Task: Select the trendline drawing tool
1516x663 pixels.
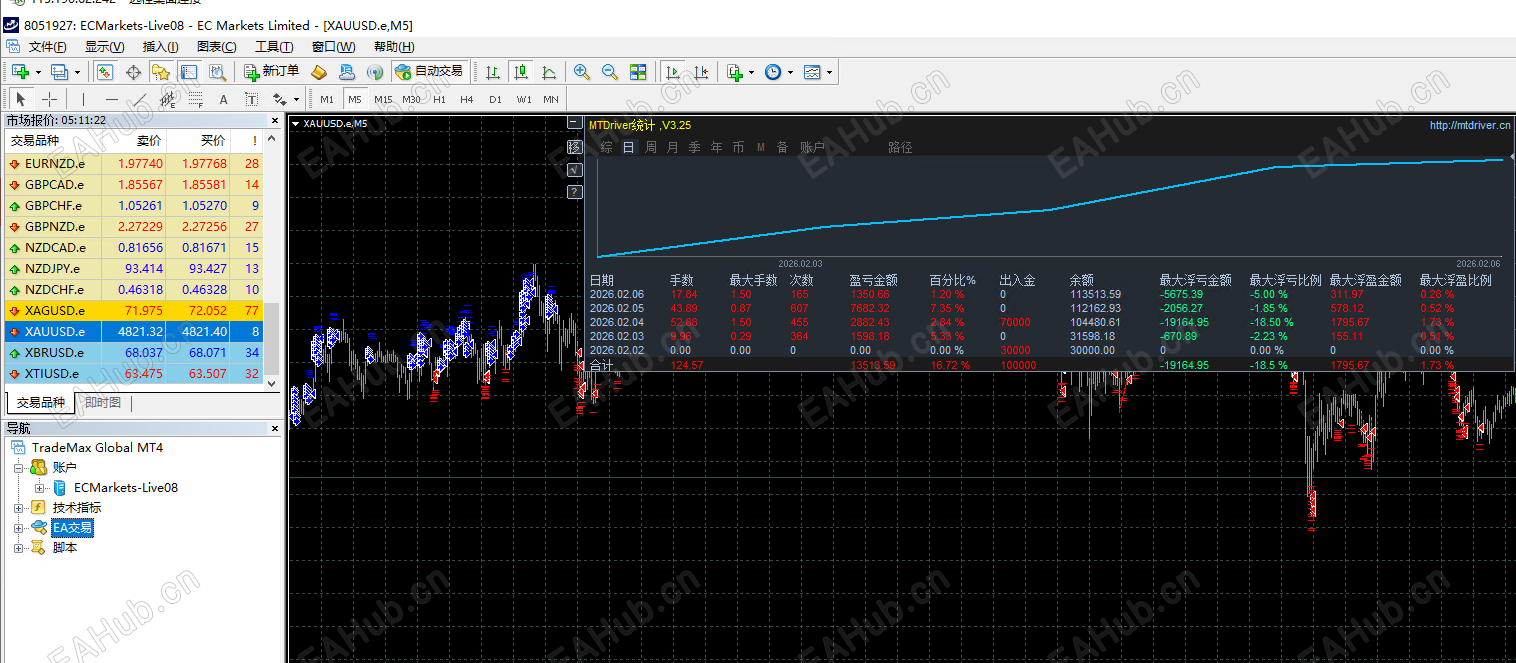Action: click(139, 99)
